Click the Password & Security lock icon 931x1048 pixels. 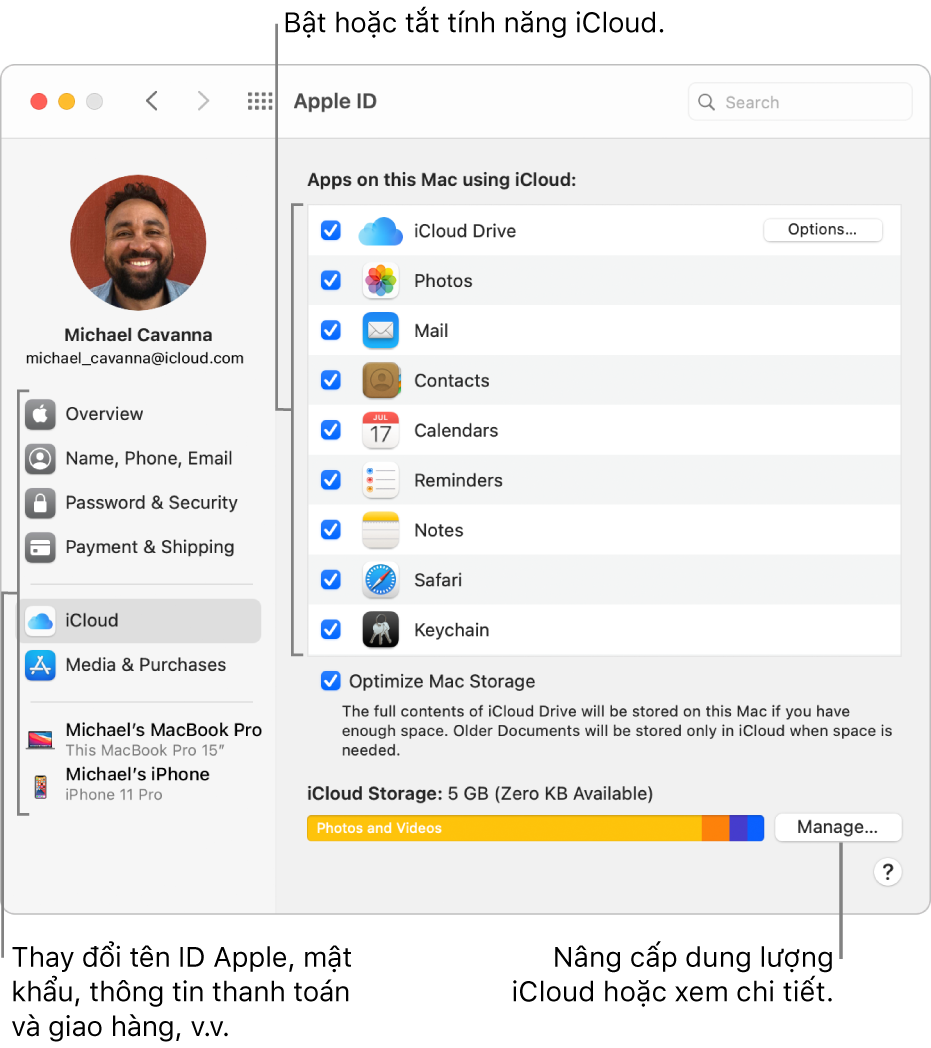(x=40, y=503)
